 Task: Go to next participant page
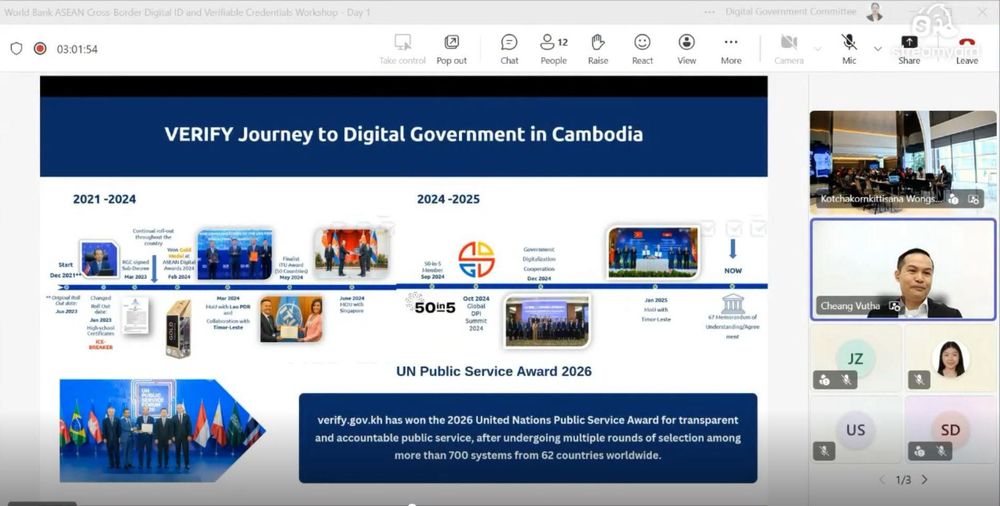pos(925,479)
